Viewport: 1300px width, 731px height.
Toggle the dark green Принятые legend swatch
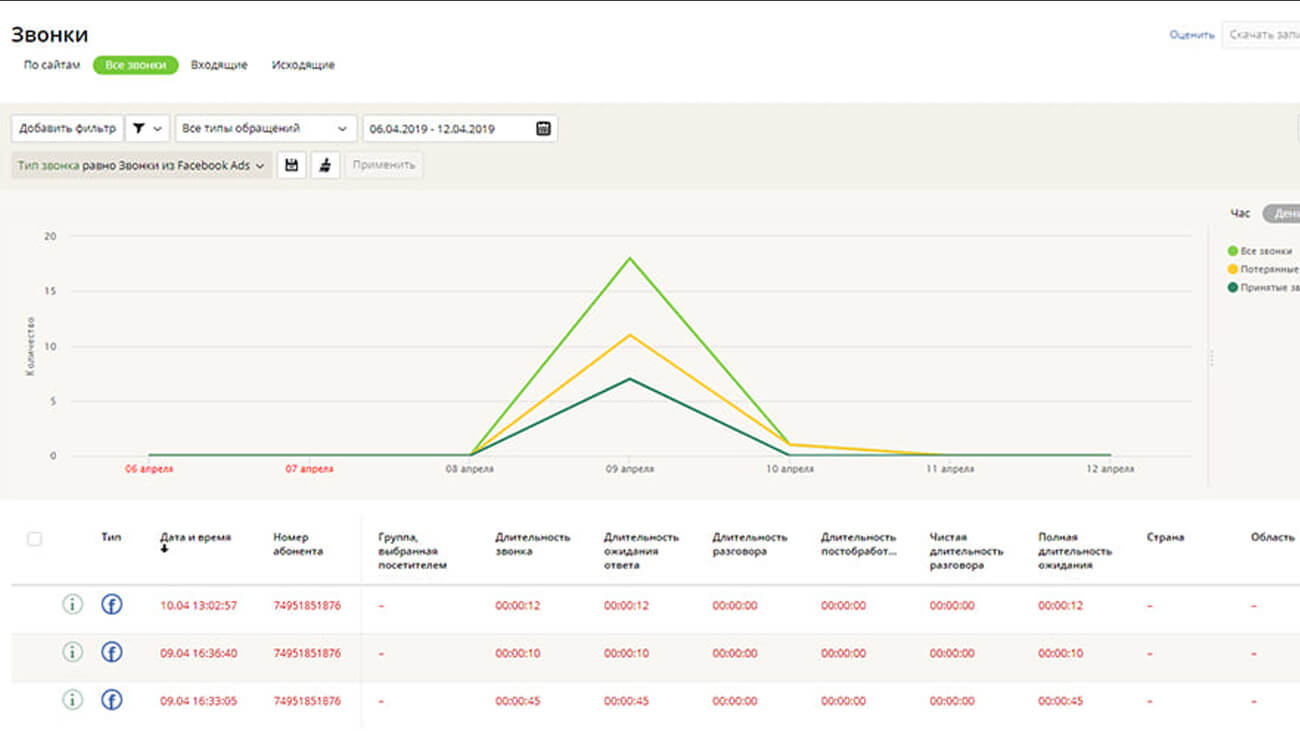(x=1233, y=287)
